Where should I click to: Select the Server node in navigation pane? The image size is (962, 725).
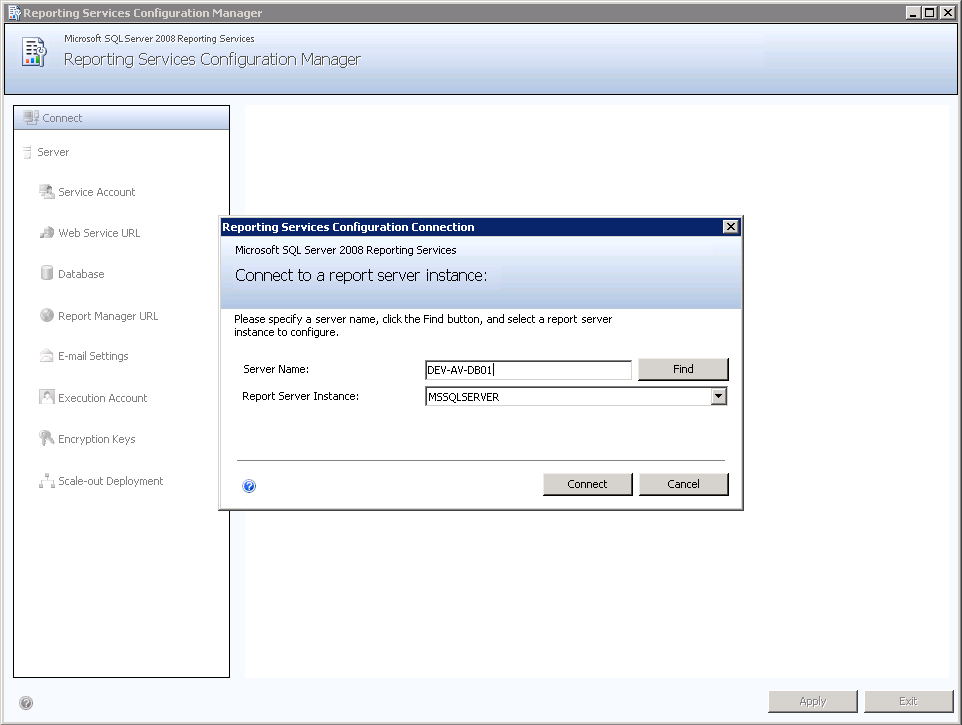(53, 152)
